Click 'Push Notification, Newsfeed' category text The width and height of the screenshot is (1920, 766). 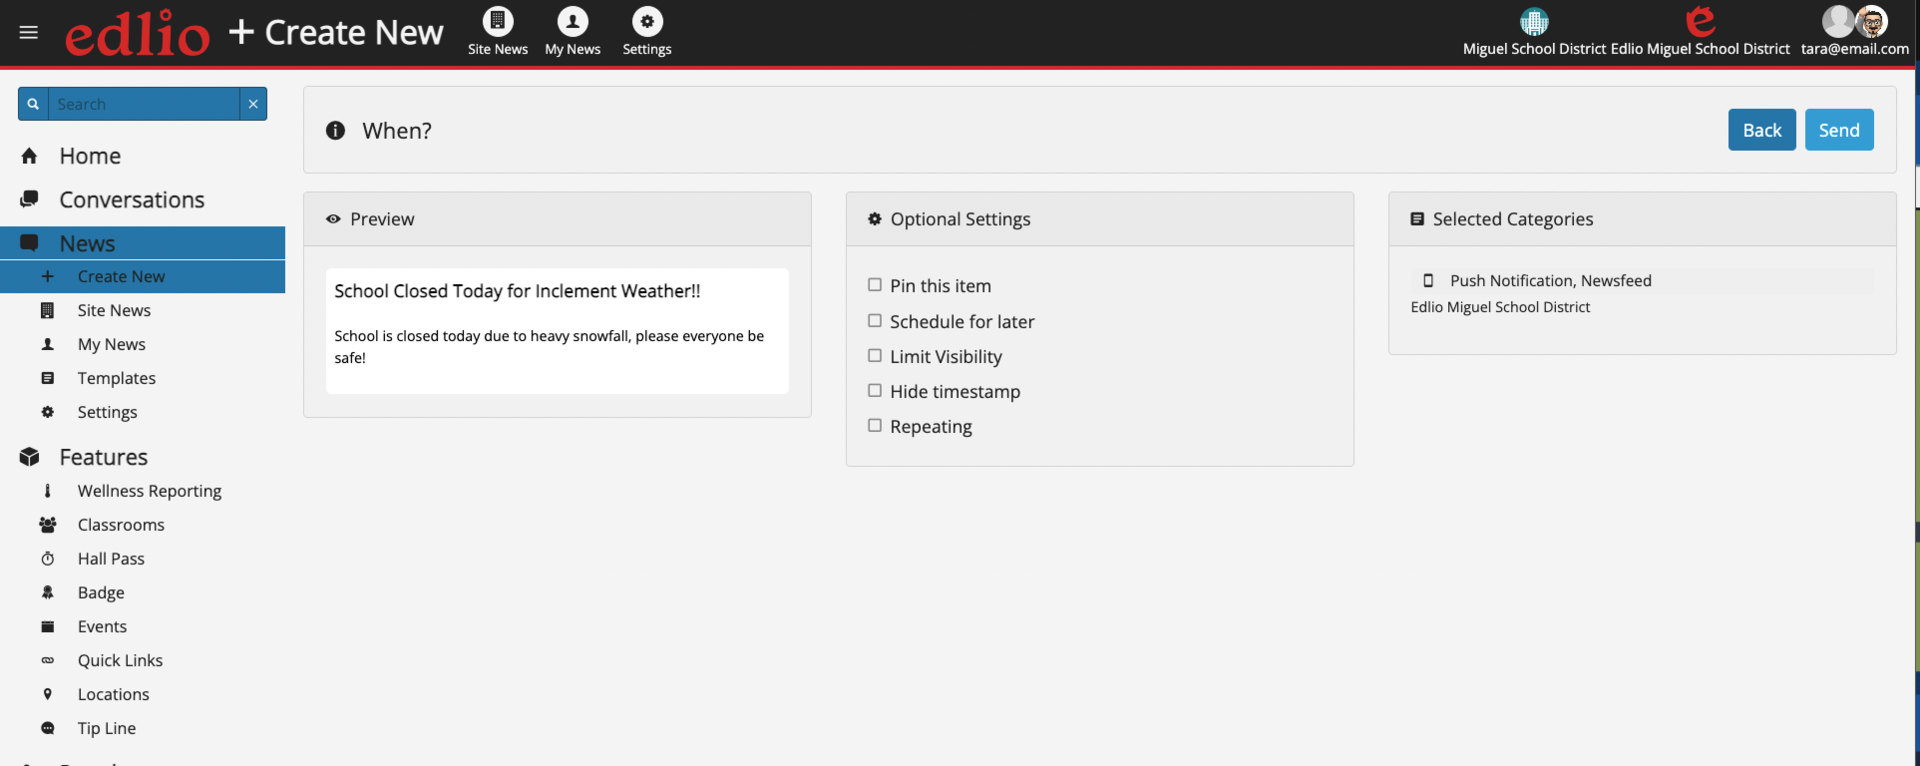click(1551, 281)
